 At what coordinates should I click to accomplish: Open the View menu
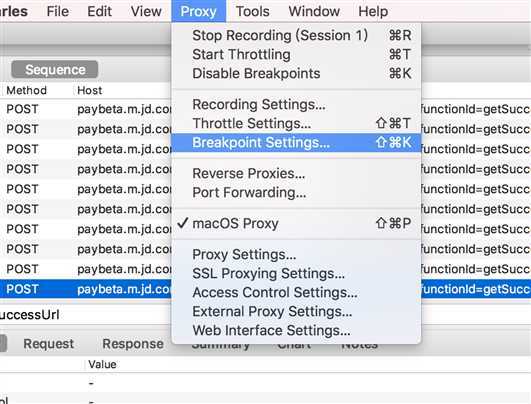coord(146,12)
